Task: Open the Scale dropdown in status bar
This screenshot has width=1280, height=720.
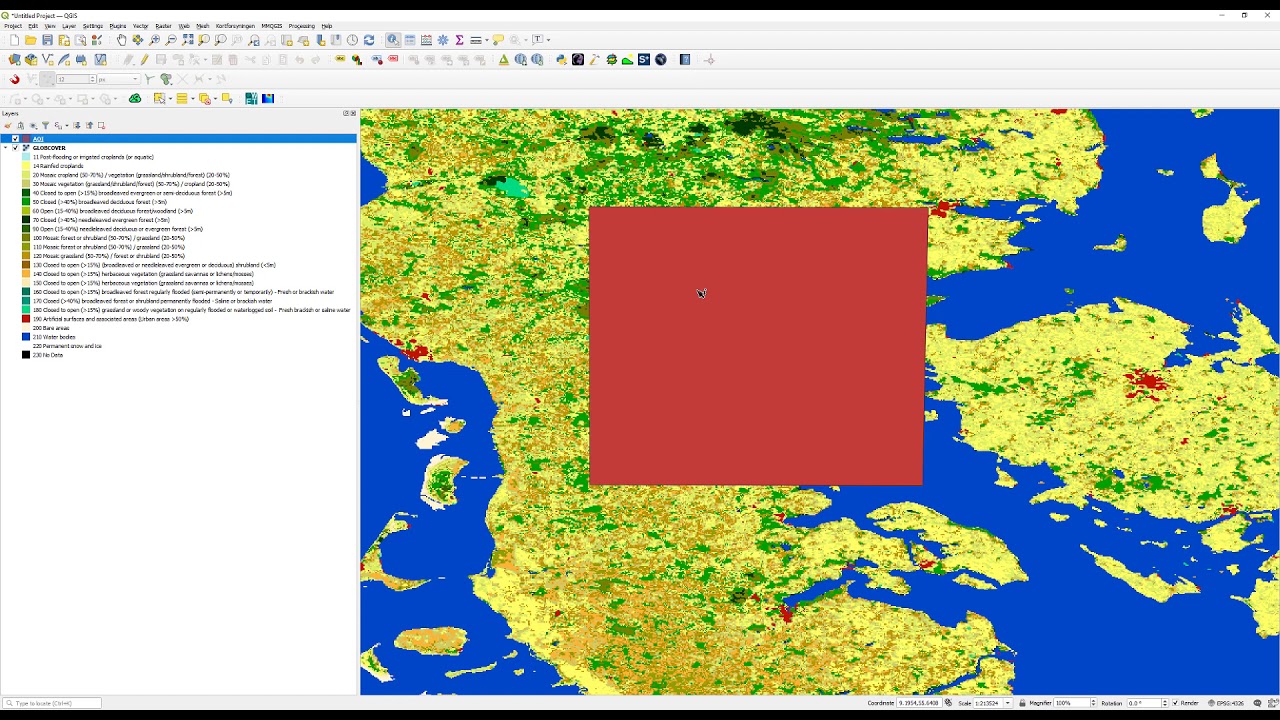Action: pyautogui.click(x=1007, y=703)
